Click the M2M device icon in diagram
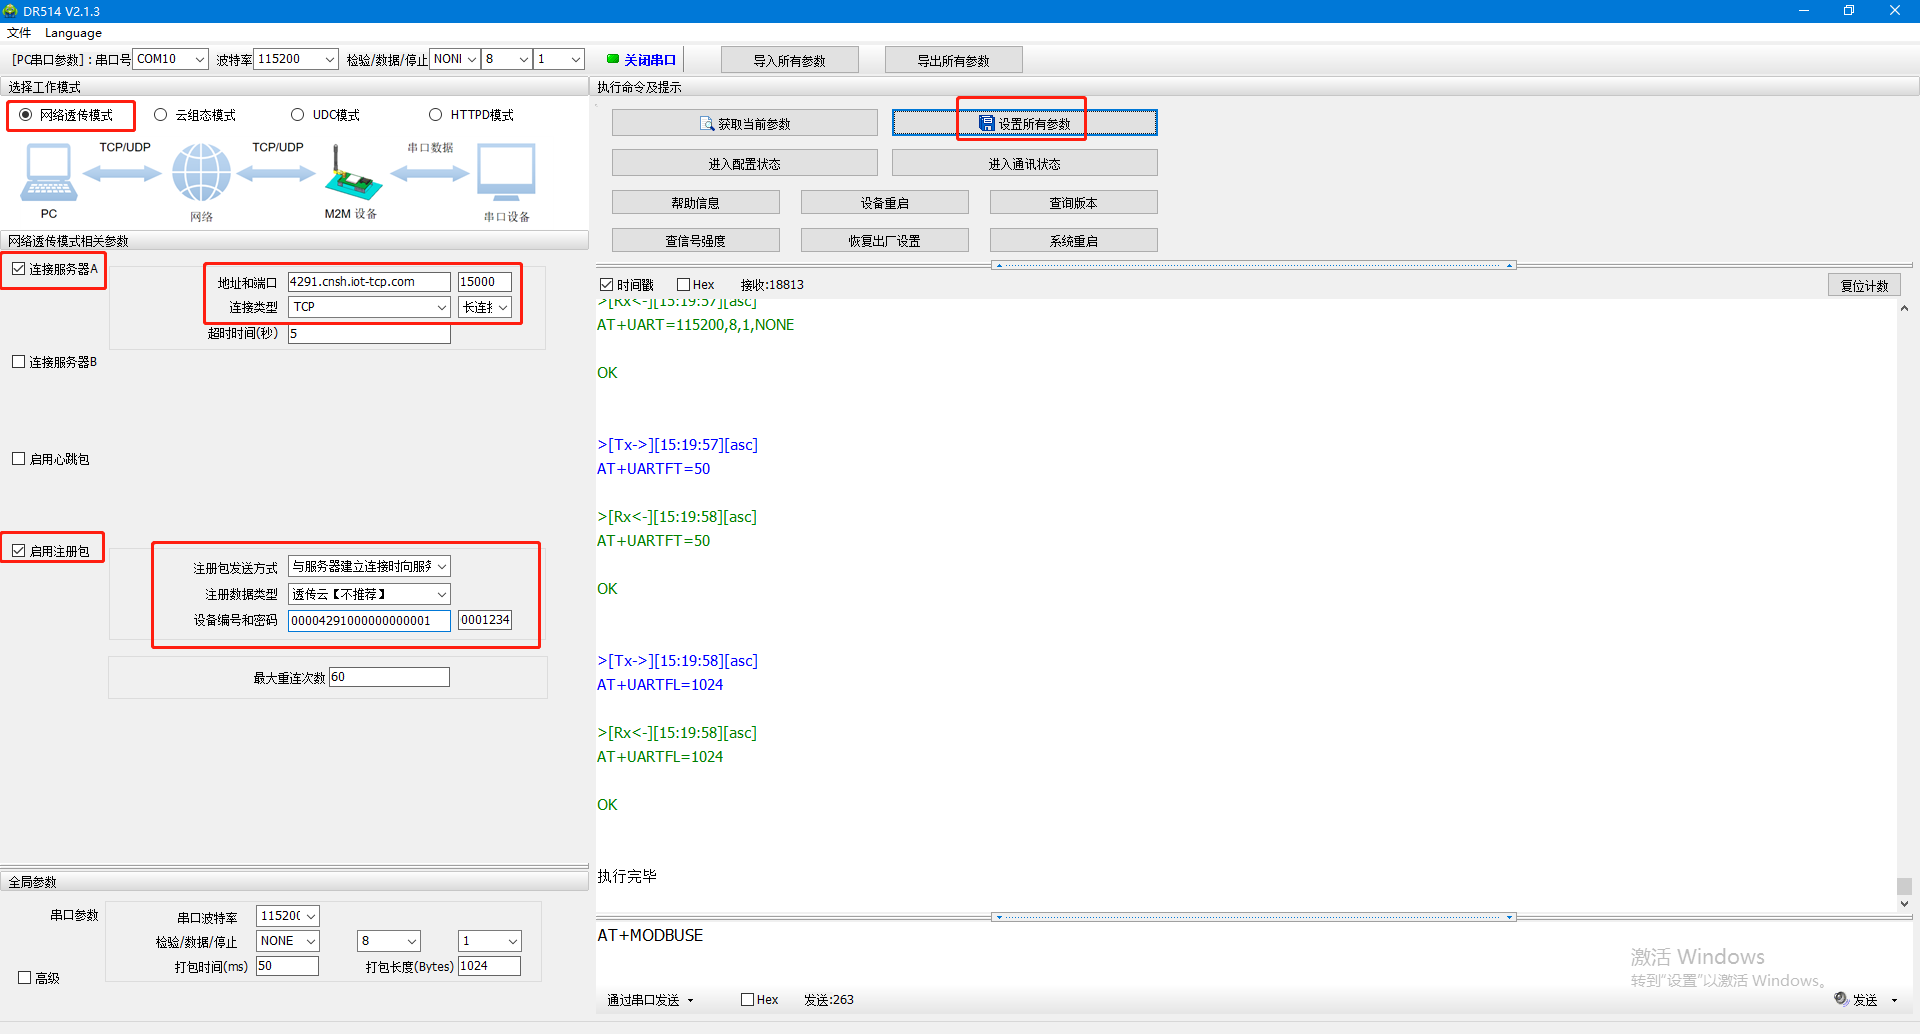The height and width of the screenshot is (1034, 1920). tap(351, 176)
